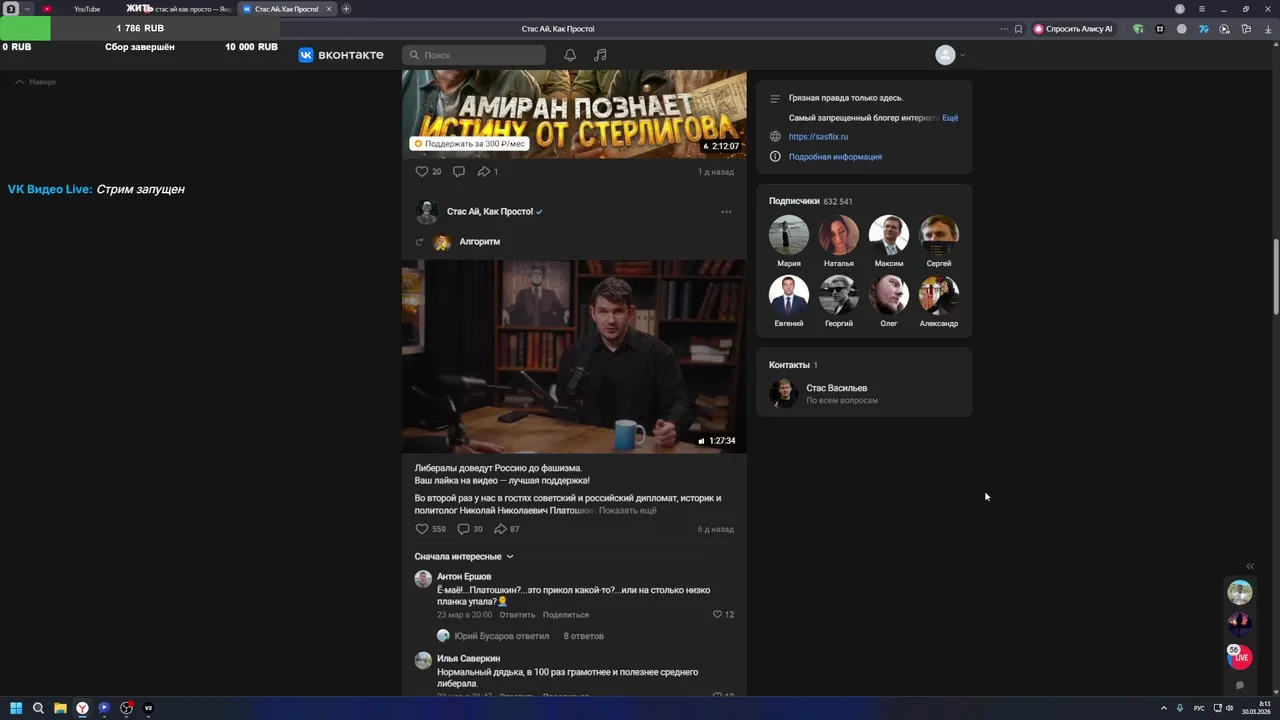Like Anton Ershov's comment with 12 likes

tap(723, 614)
